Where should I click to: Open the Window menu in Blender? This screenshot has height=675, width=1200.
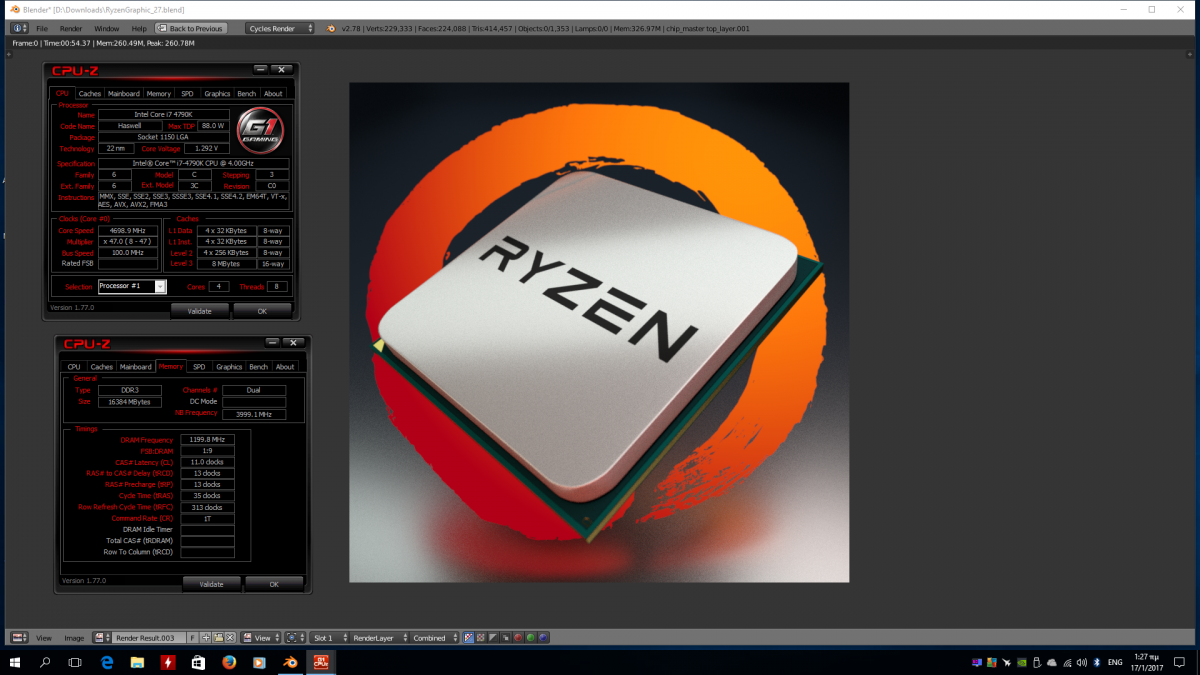click(106, 28)
